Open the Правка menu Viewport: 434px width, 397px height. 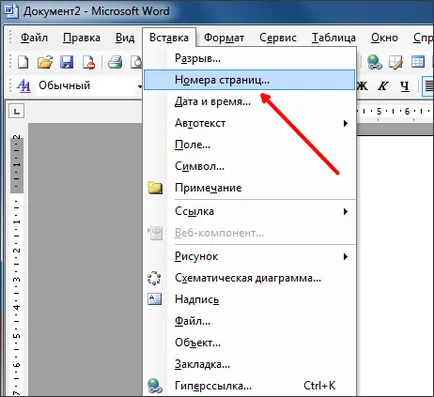pos(82,38)
